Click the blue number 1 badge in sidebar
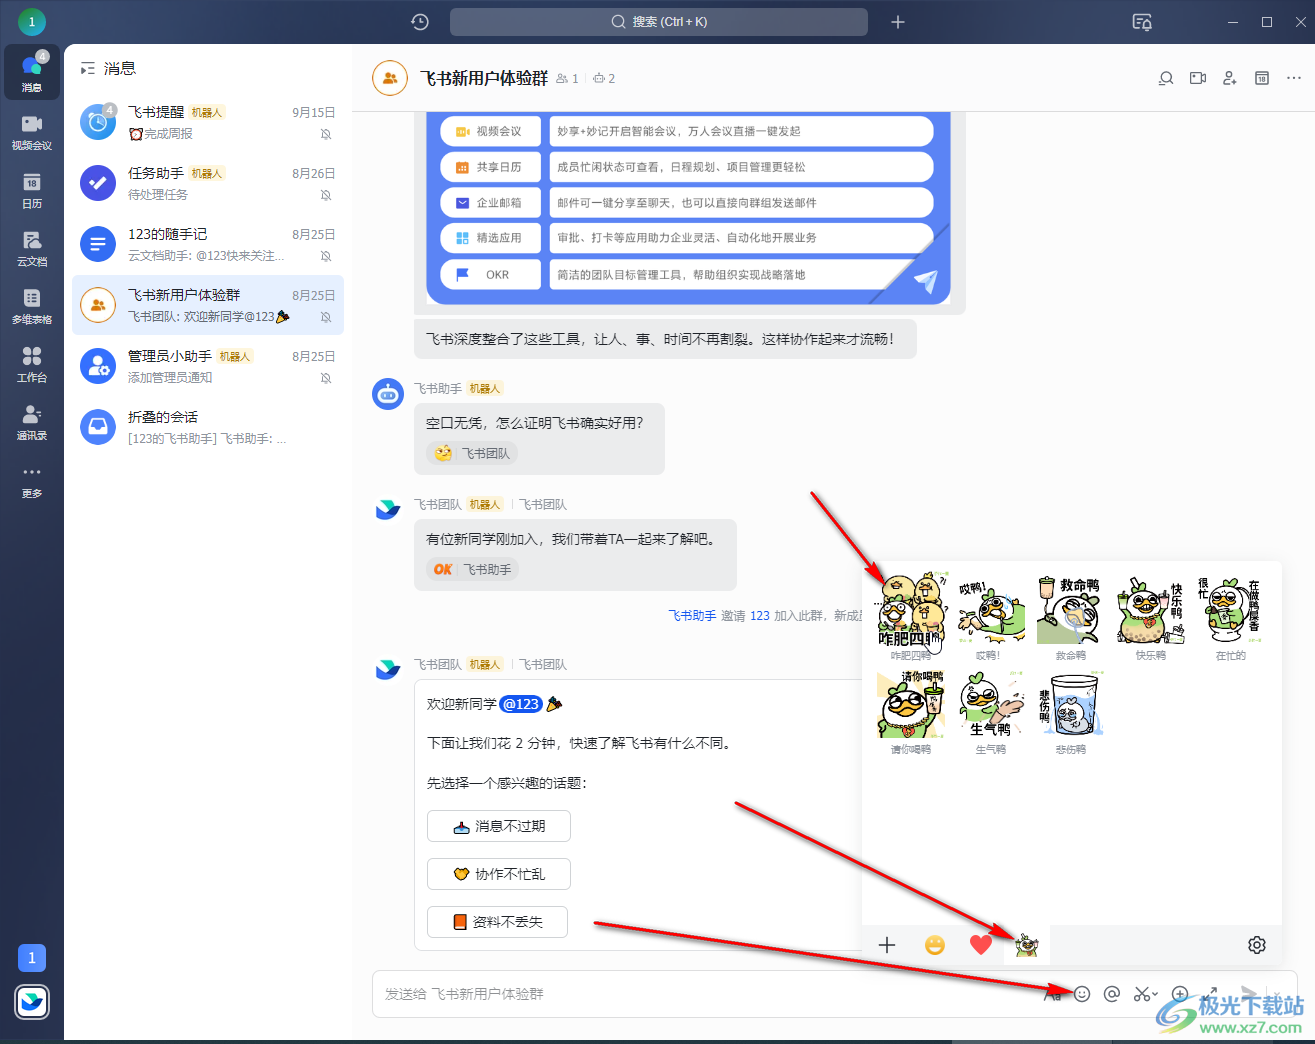Viewport: 1315px width, 1044px height. pyautogui.click(x=32, y=958)
